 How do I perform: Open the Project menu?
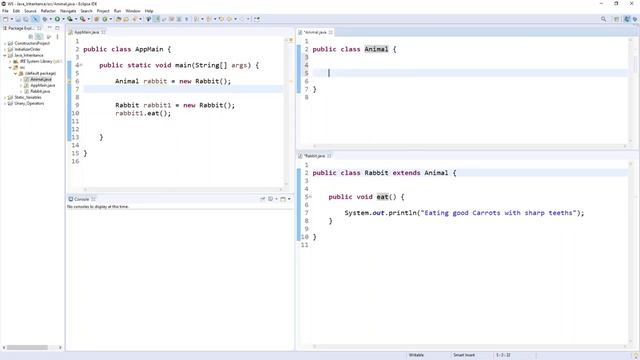[103, 11]
